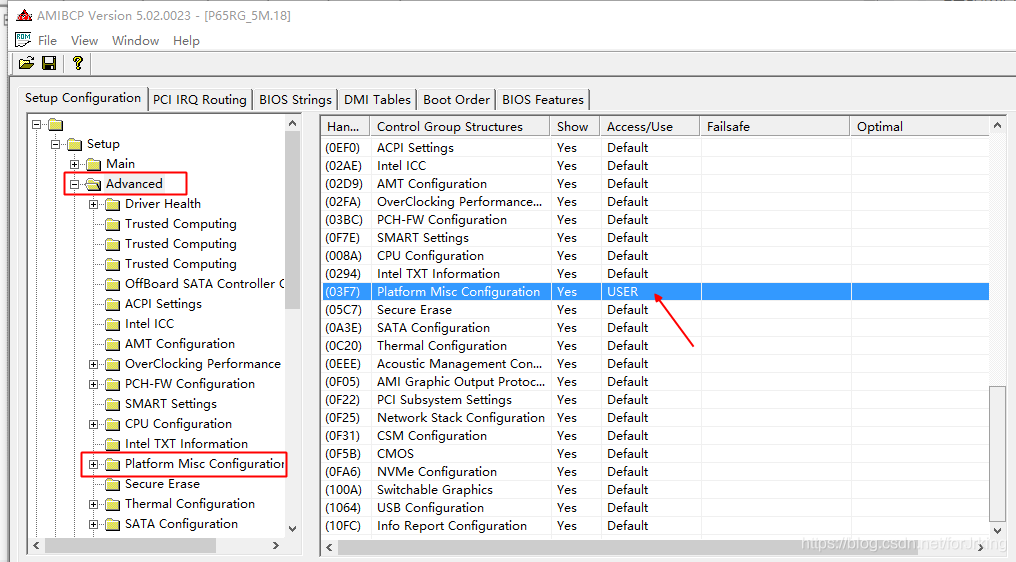Click the folder icon beside Secure Erase
This screenshot has height=562, width=1016.
tap(113, 484)
